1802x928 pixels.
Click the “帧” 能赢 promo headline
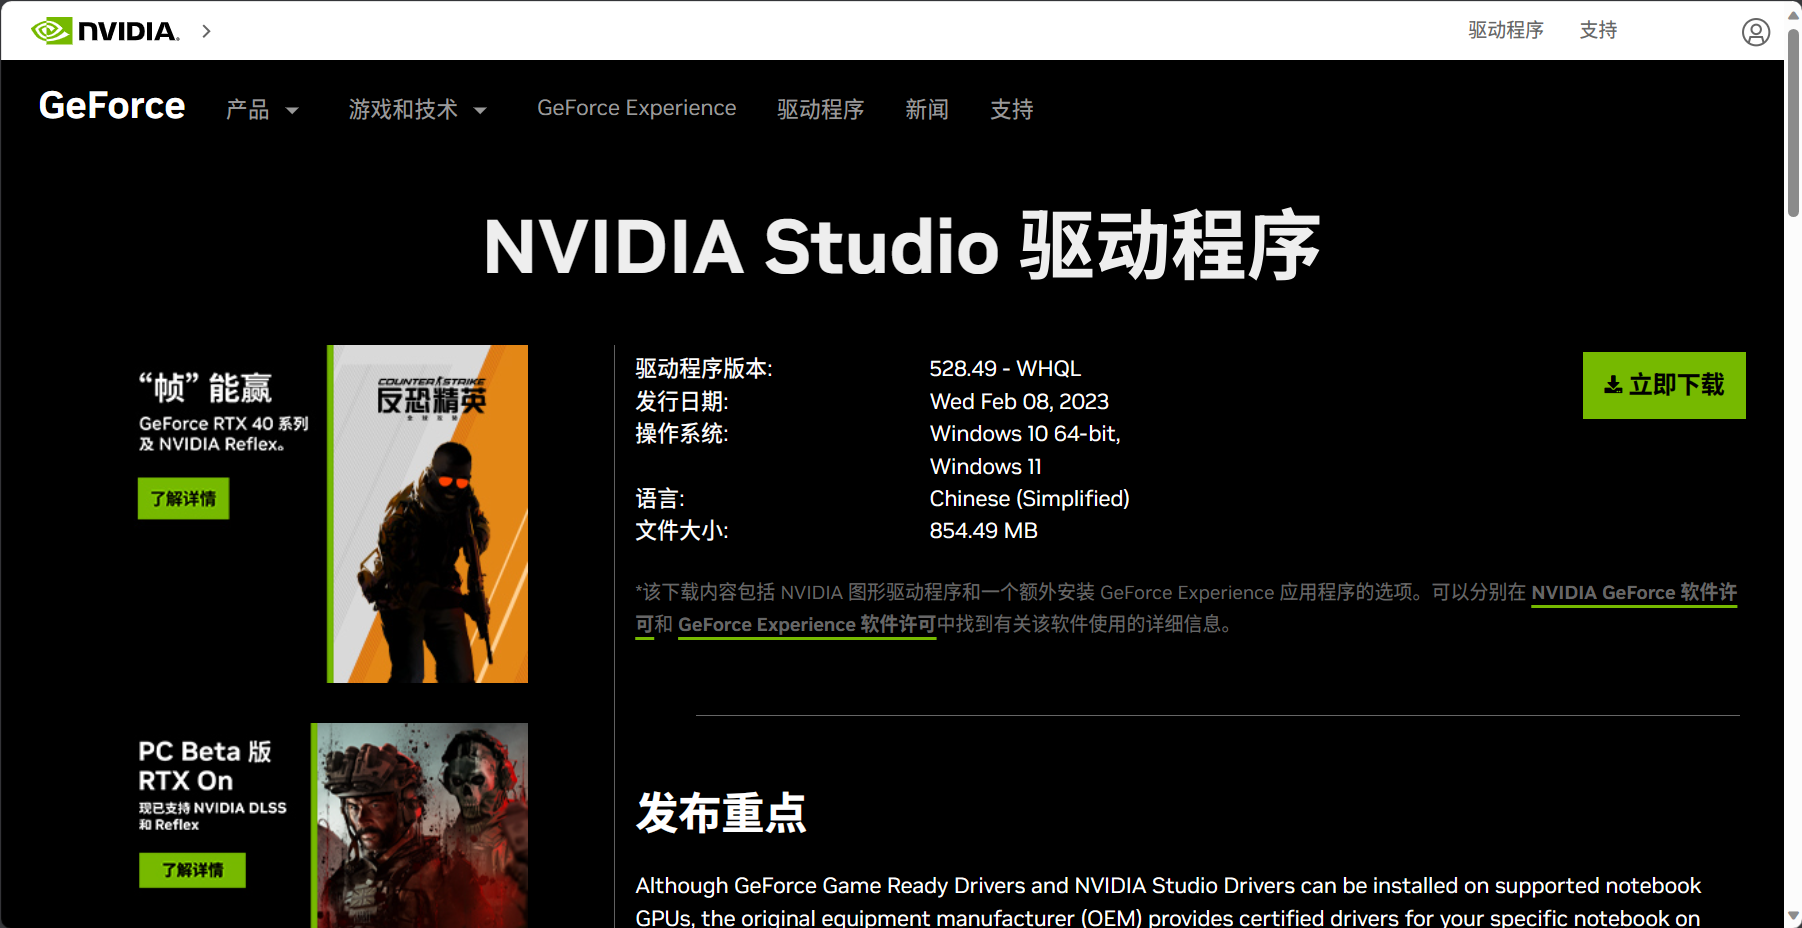click(x=205, y=387)
